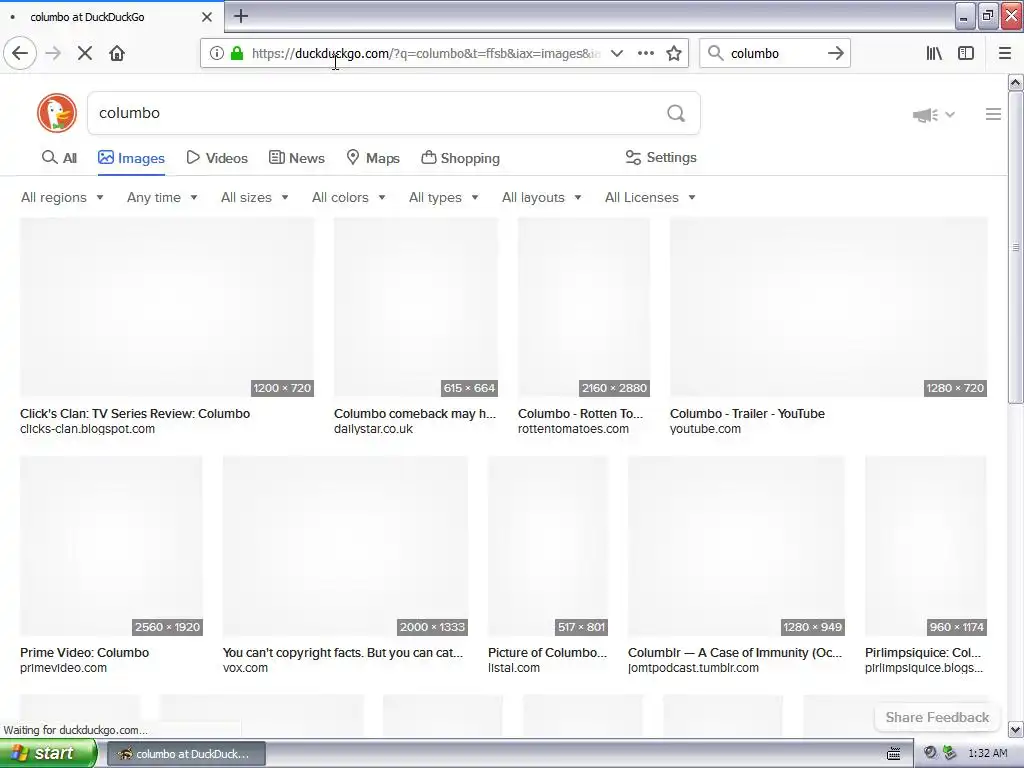The width and height of the screenshot is (1024, 768).
Task: Open the Rotten Tomatoes Columbo thumbnail
Action: click(584, 307)
